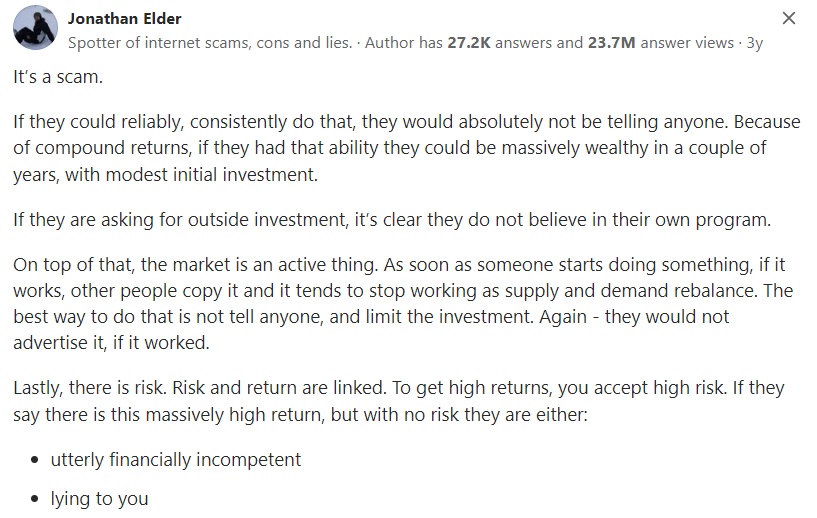Click the sentence about asking for outside investment

point(392,220)
